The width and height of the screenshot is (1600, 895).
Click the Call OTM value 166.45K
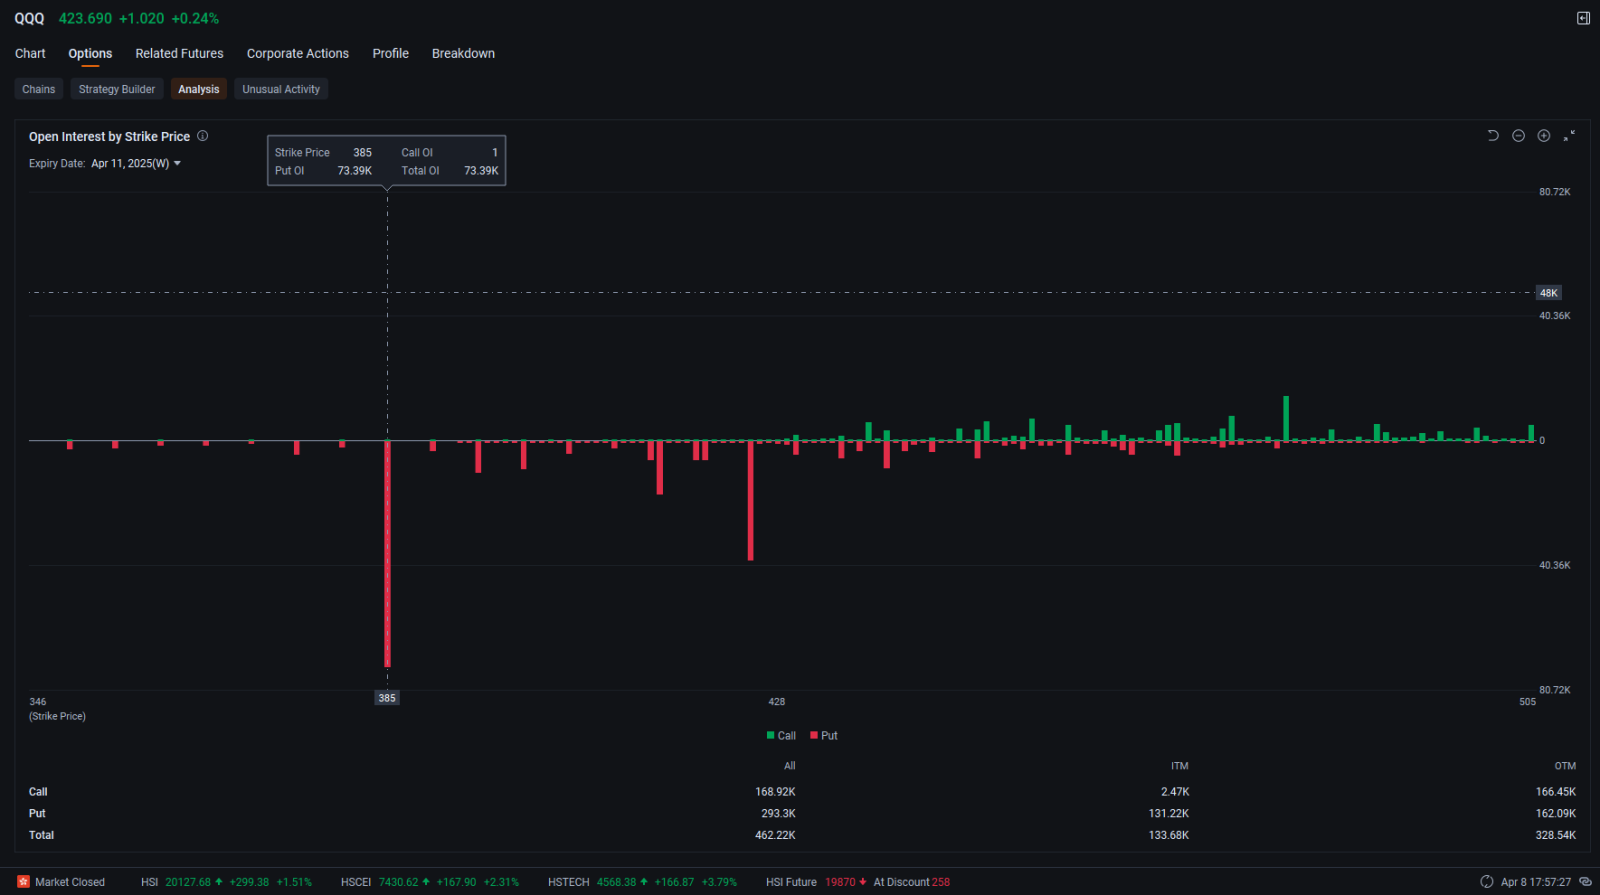pos(1556,792)
